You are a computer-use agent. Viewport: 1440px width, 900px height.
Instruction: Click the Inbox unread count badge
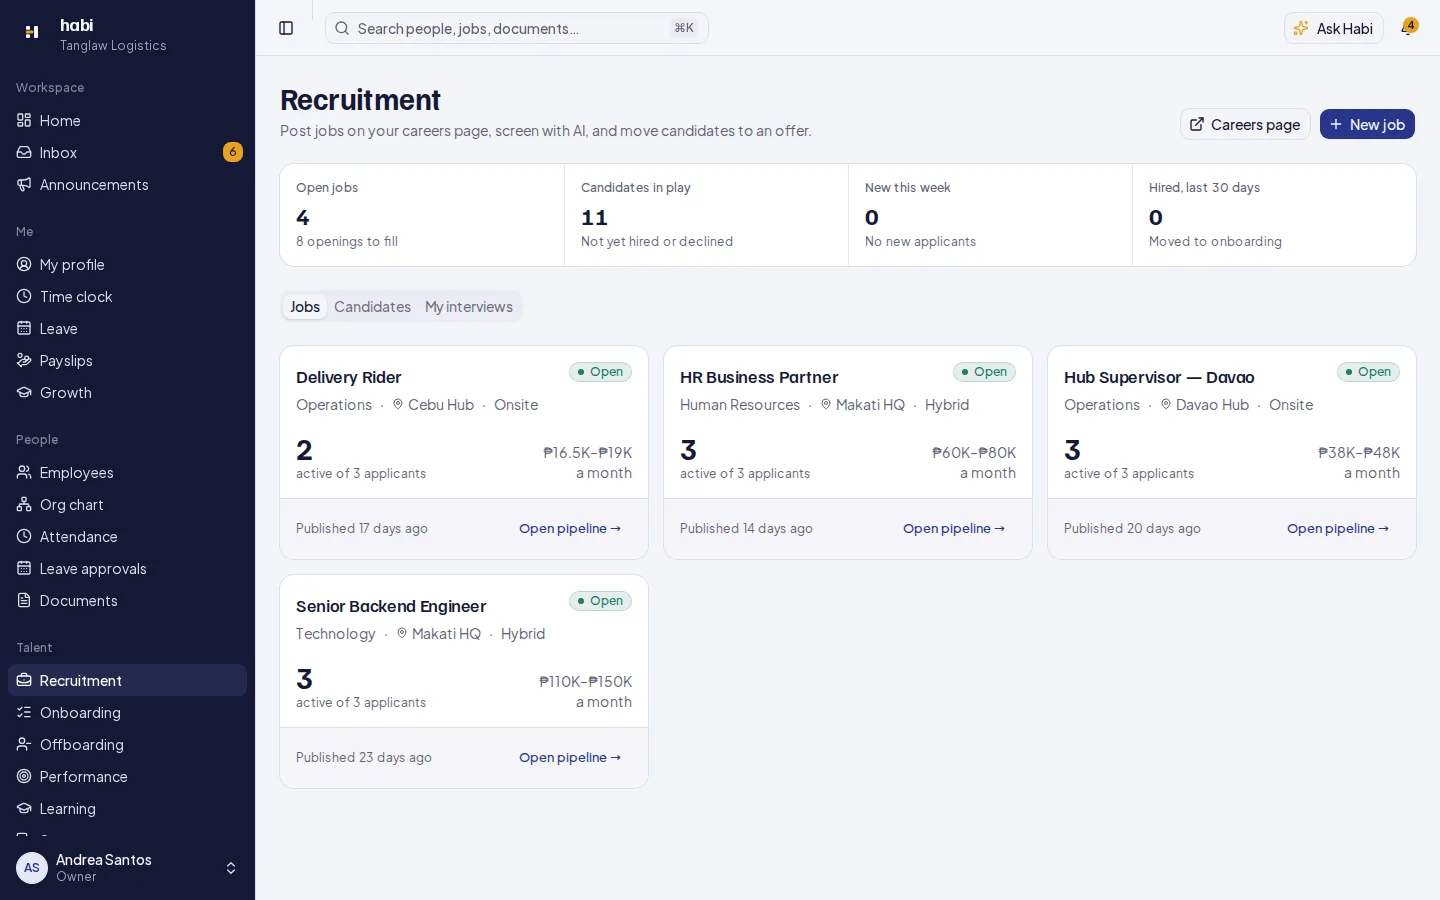pos(233,152)
